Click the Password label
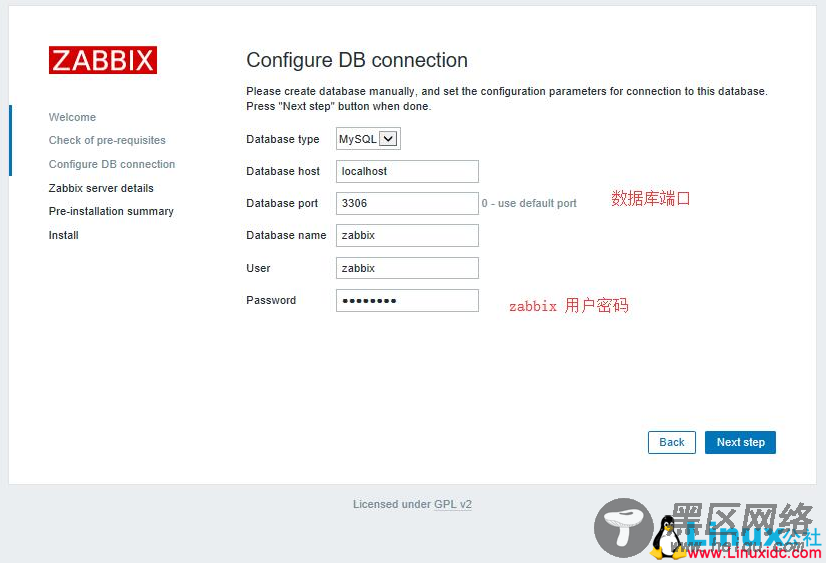826x563 pixels. pyautogui.click(x=271, y=301)
